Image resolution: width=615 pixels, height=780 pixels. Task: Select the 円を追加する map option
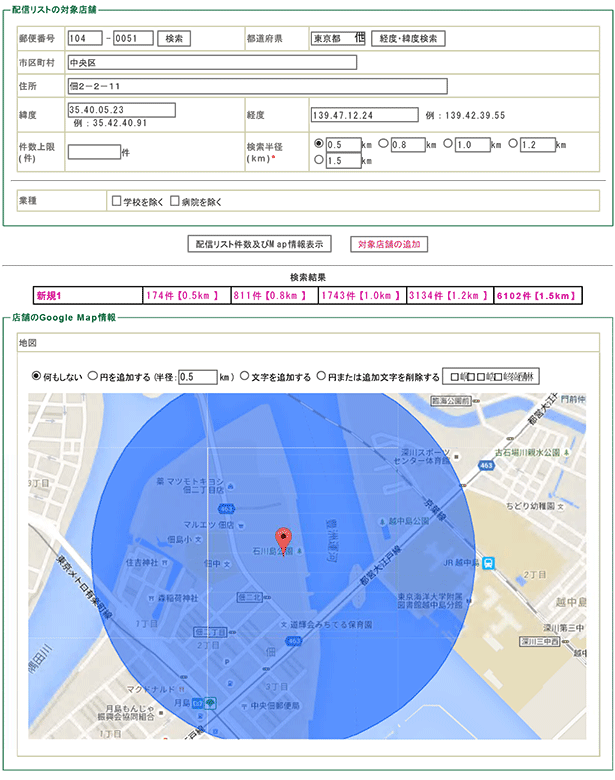pos(93,376)
